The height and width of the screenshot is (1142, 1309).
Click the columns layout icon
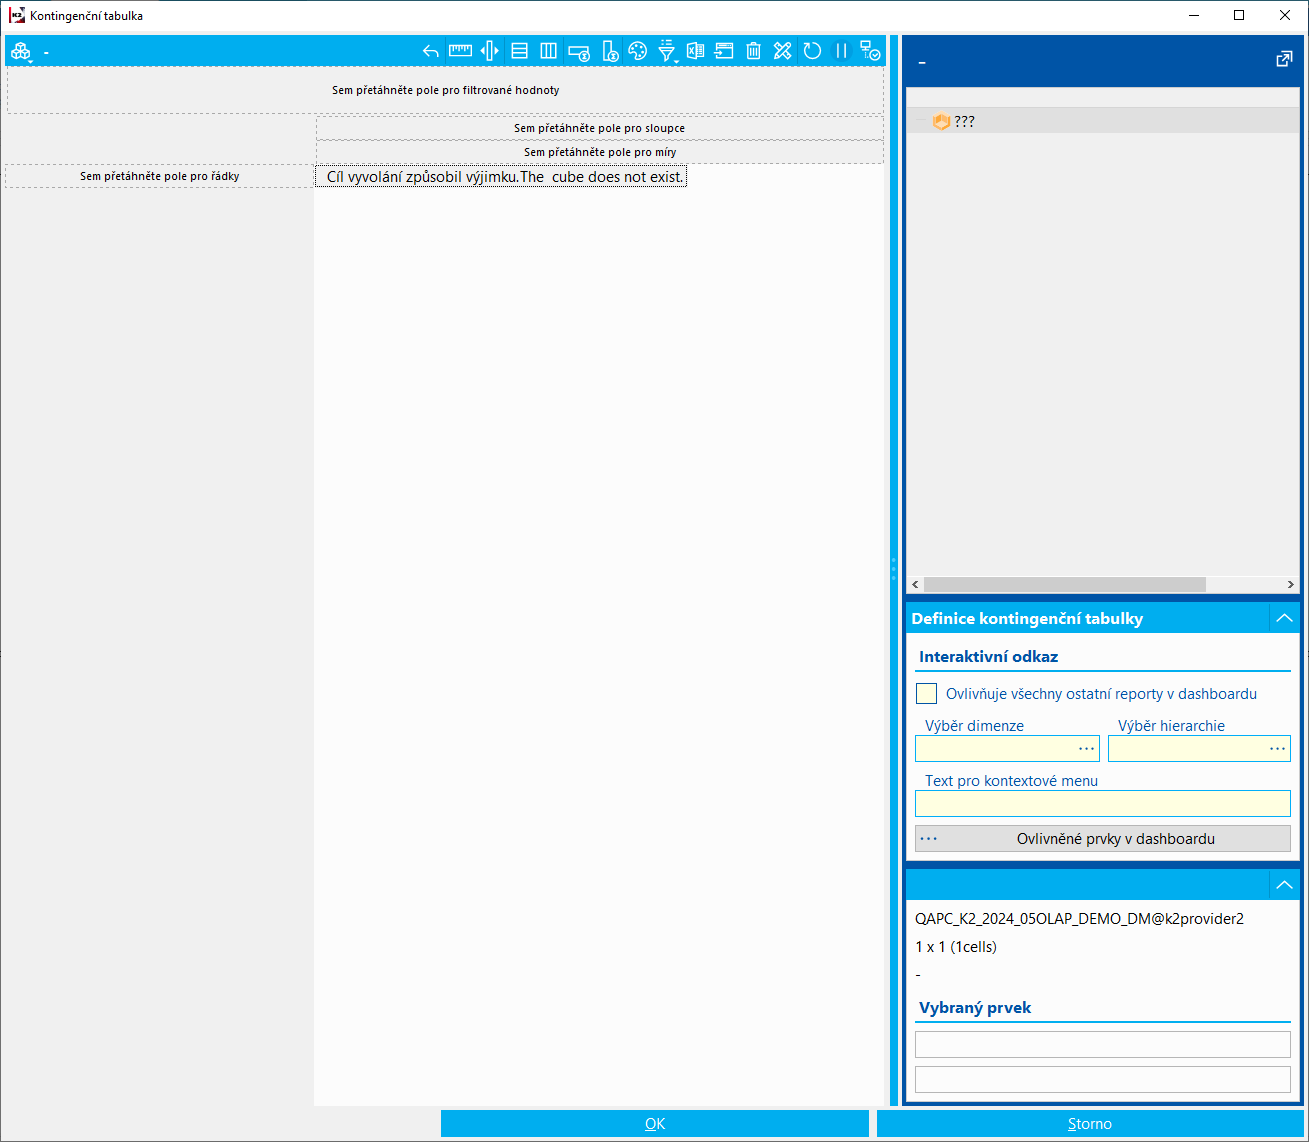click(548, 51)
